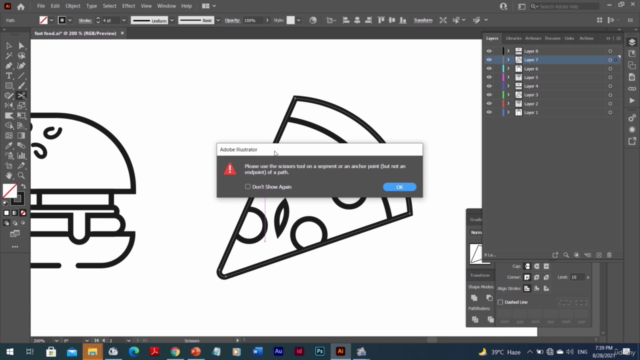The width and height of the screenshot is (640, 360).
Task: Select the Hand tool
Action: (9, 176)
